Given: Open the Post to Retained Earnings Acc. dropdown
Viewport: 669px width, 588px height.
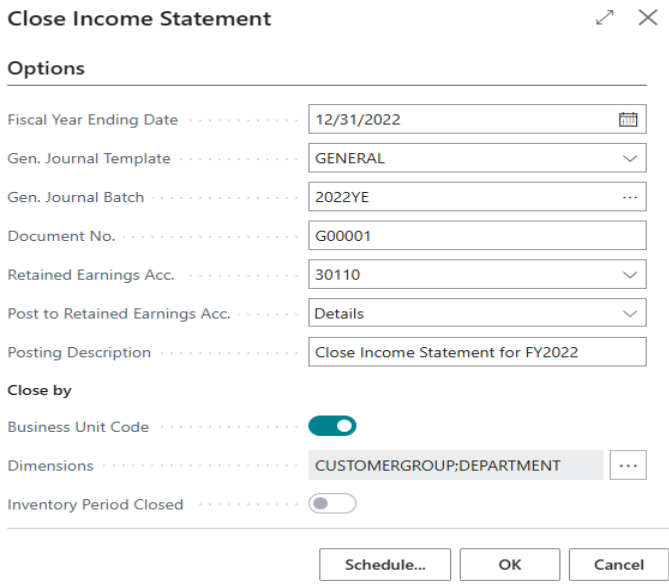Looking at the screenshot, I should (628, 313).
